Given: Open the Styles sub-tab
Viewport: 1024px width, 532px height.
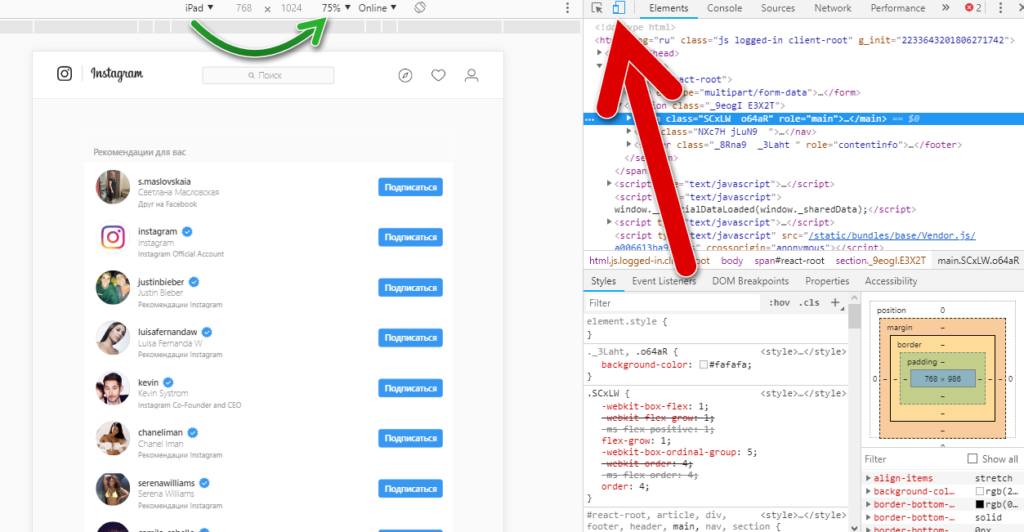Looking at the screenshot, I should pyautogui.click(x=603, y=281).
